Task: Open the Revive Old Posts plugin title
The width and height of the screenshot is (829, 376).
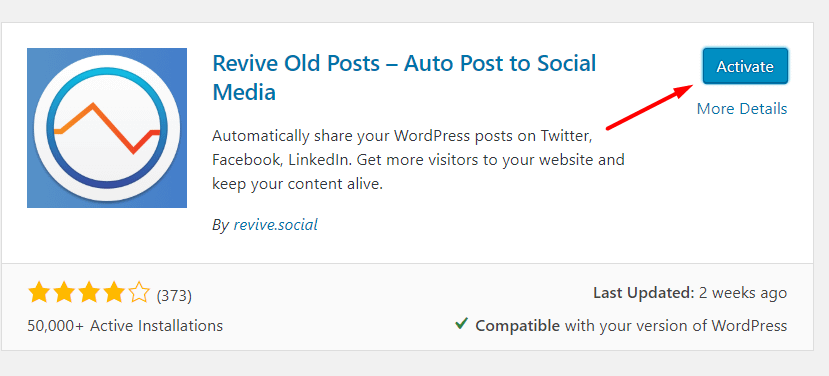Action: [x=404, y=78]
